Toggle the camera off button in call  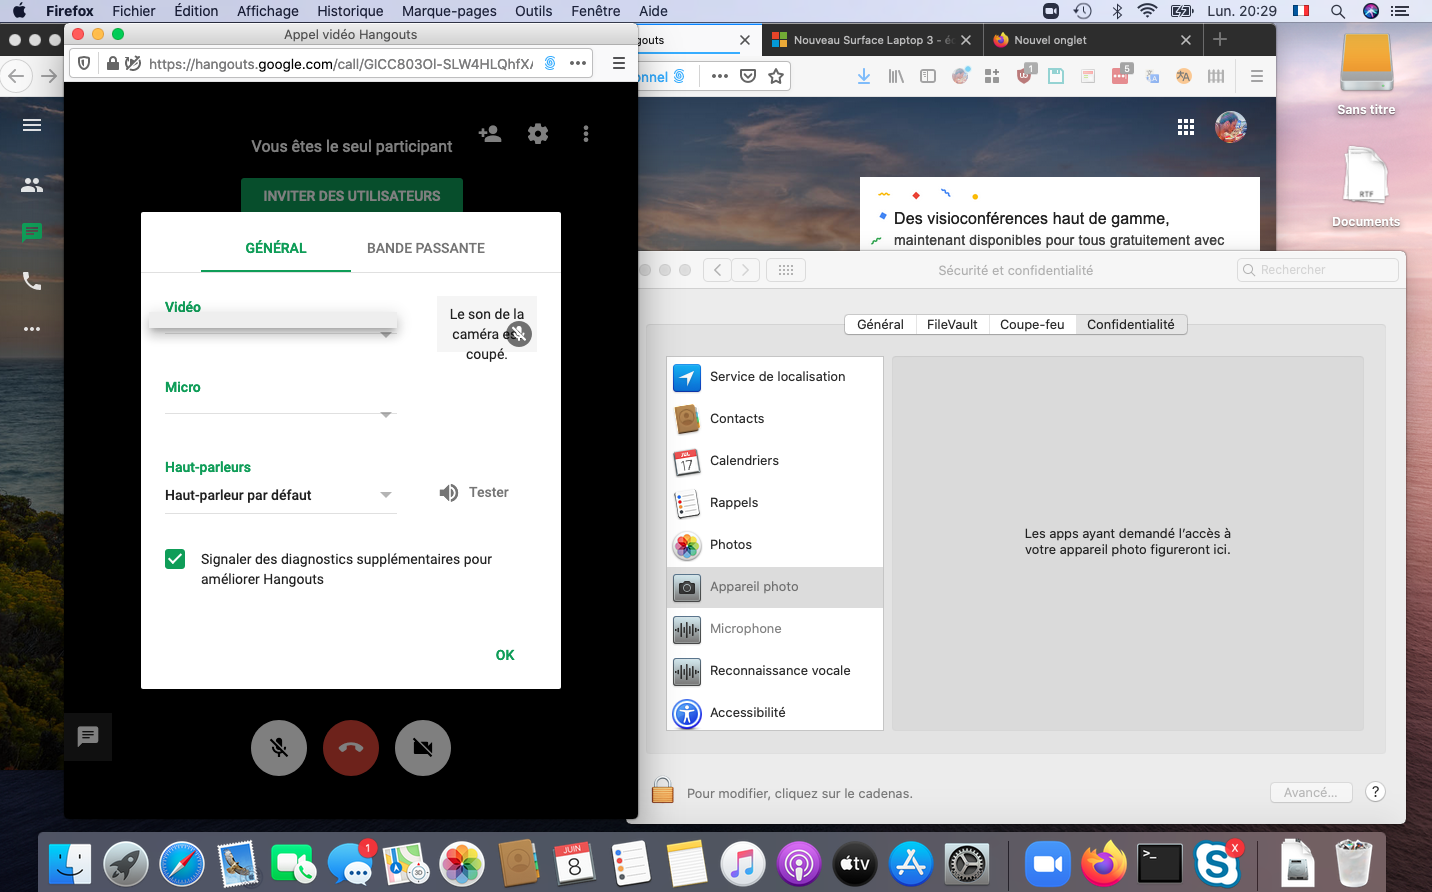[423, 748]
